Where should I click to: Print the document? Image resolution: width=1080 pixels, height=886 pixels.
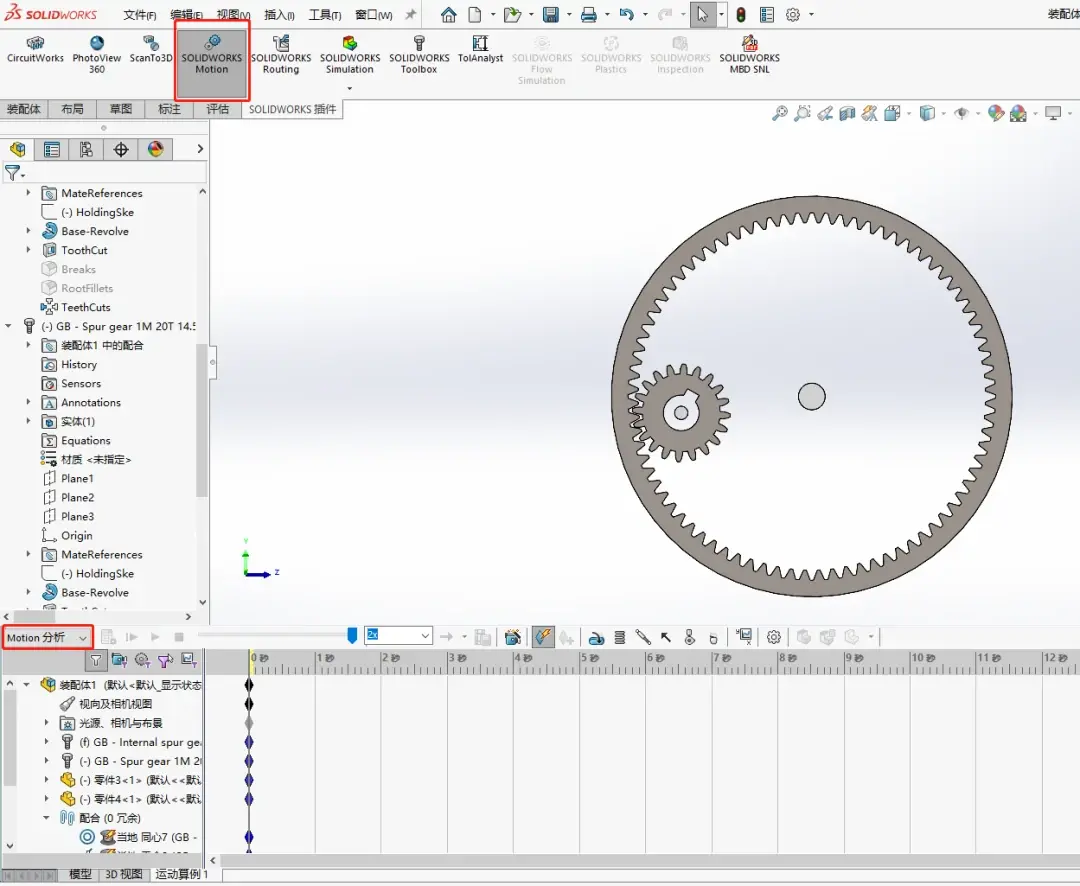coord(588,14)
